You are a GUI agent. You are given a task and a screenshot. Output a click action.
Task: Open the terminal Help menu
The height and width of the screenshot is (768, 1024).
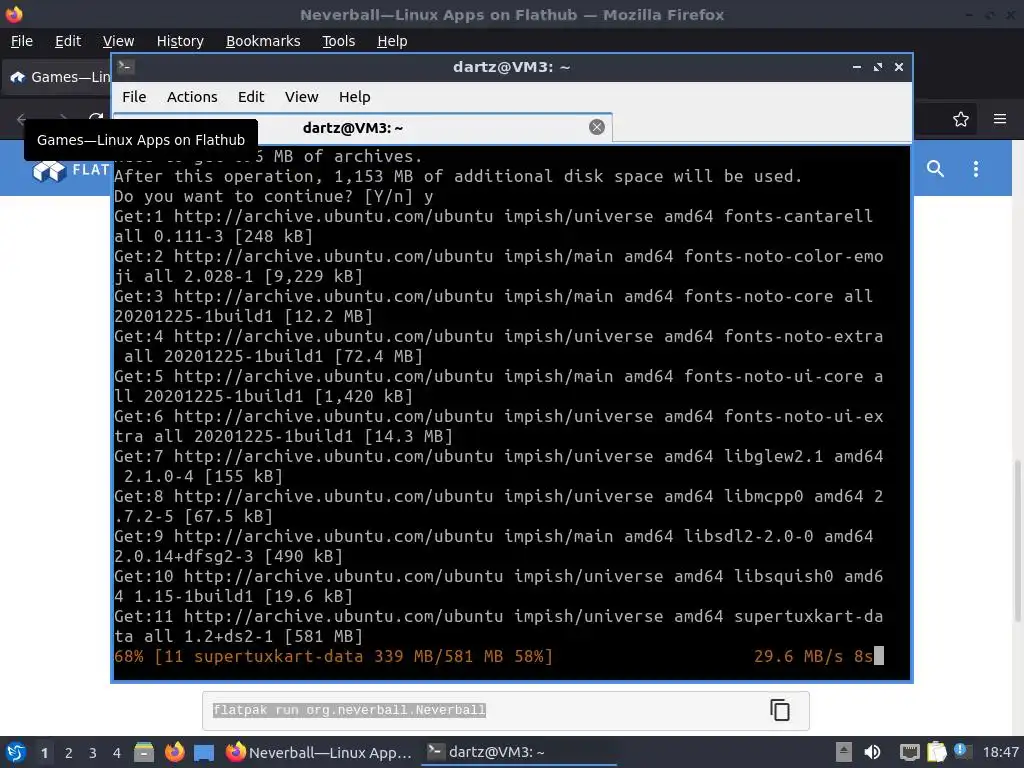pos(355,97)
